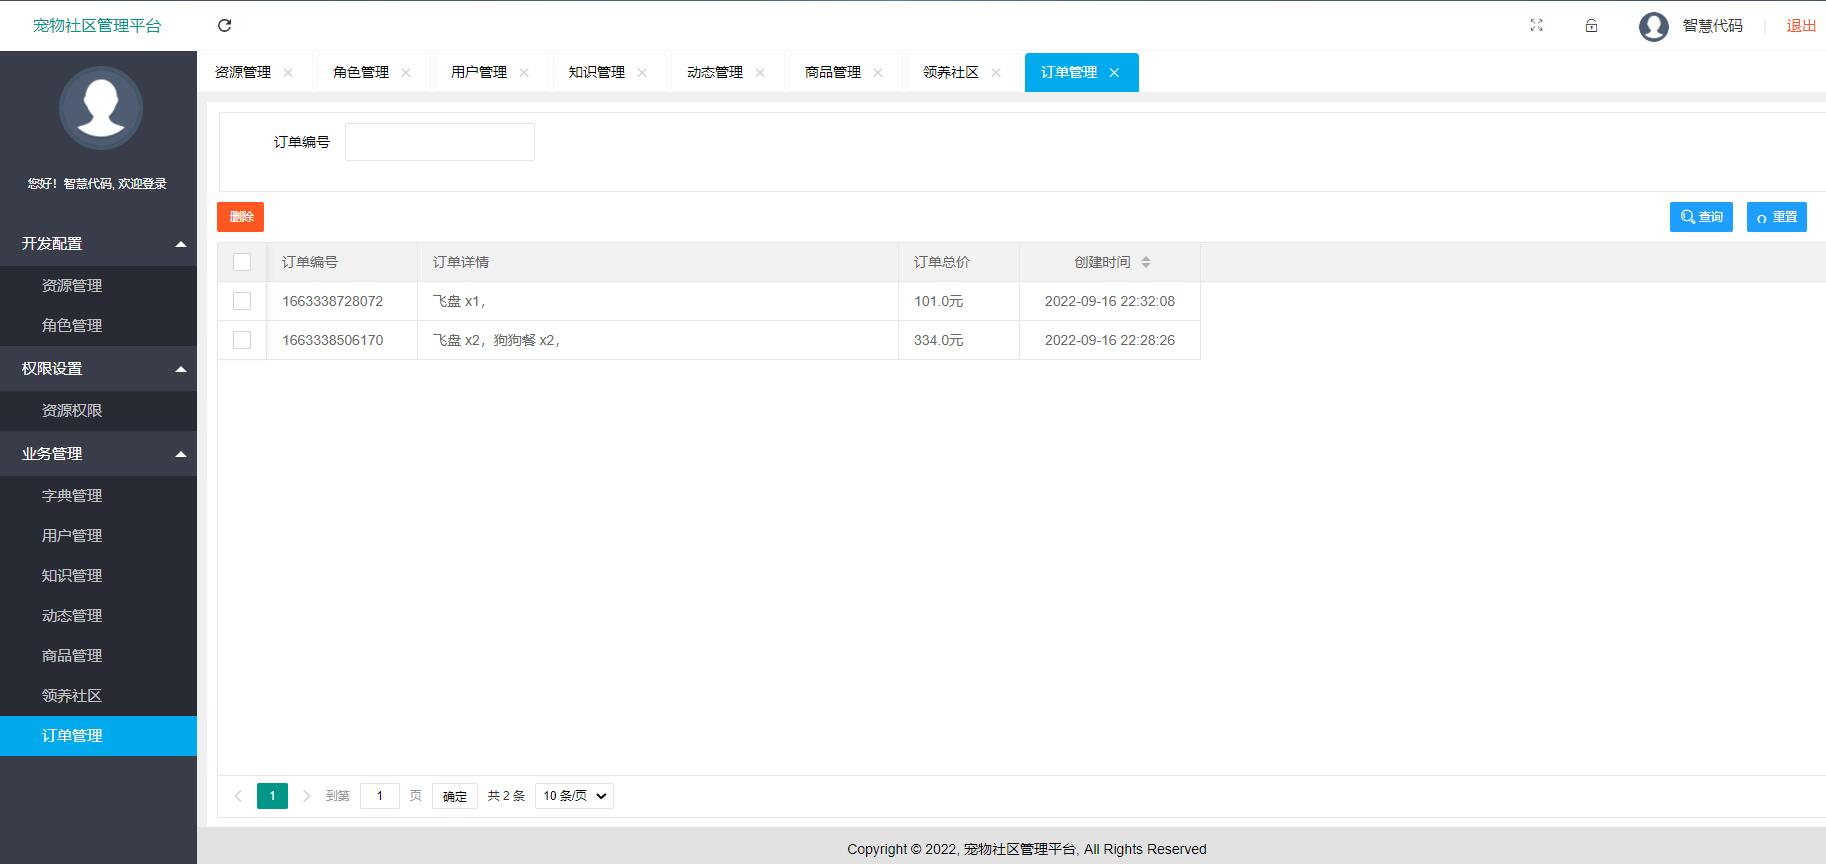
Task: Click timestamp 2022-09-16 22:32:08
Action: 1110,301
